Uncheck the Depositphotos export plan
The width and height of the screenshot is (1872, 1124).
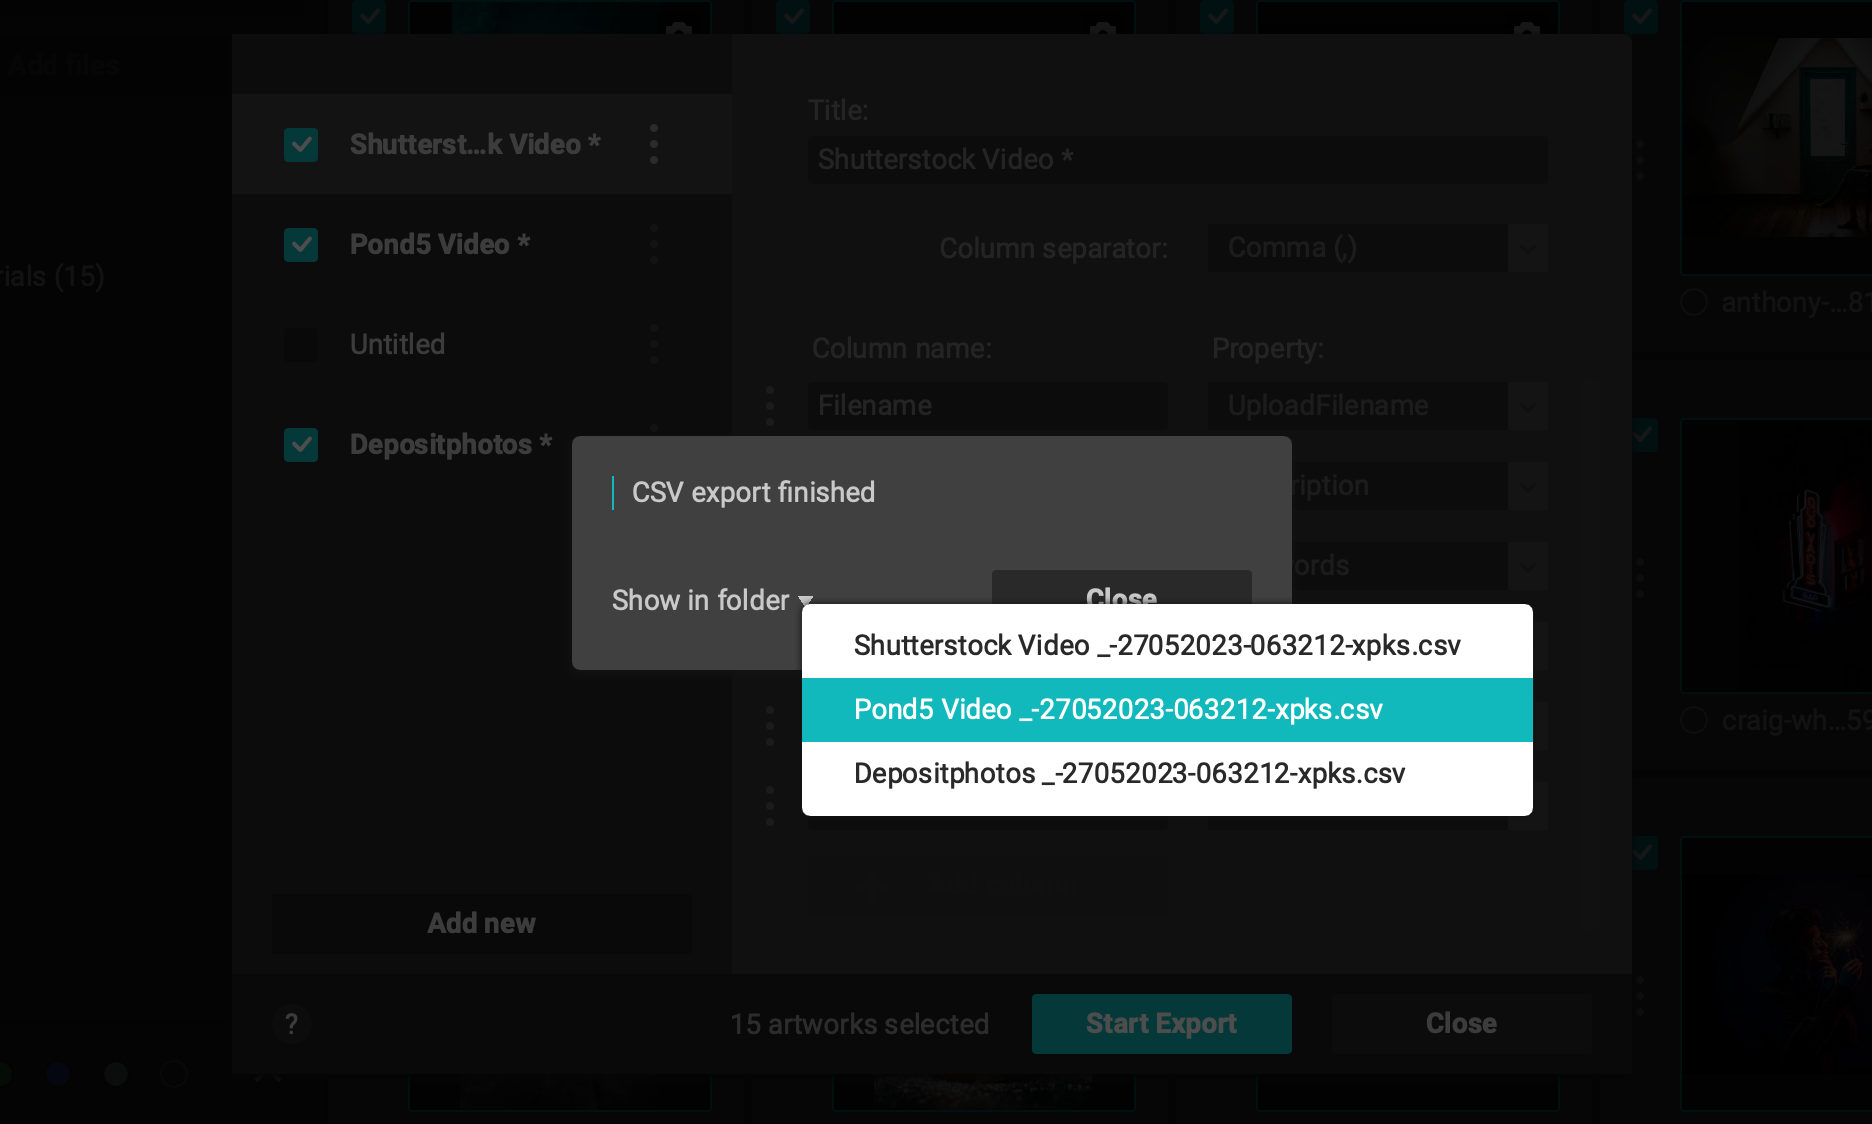(x=301, y=445)
